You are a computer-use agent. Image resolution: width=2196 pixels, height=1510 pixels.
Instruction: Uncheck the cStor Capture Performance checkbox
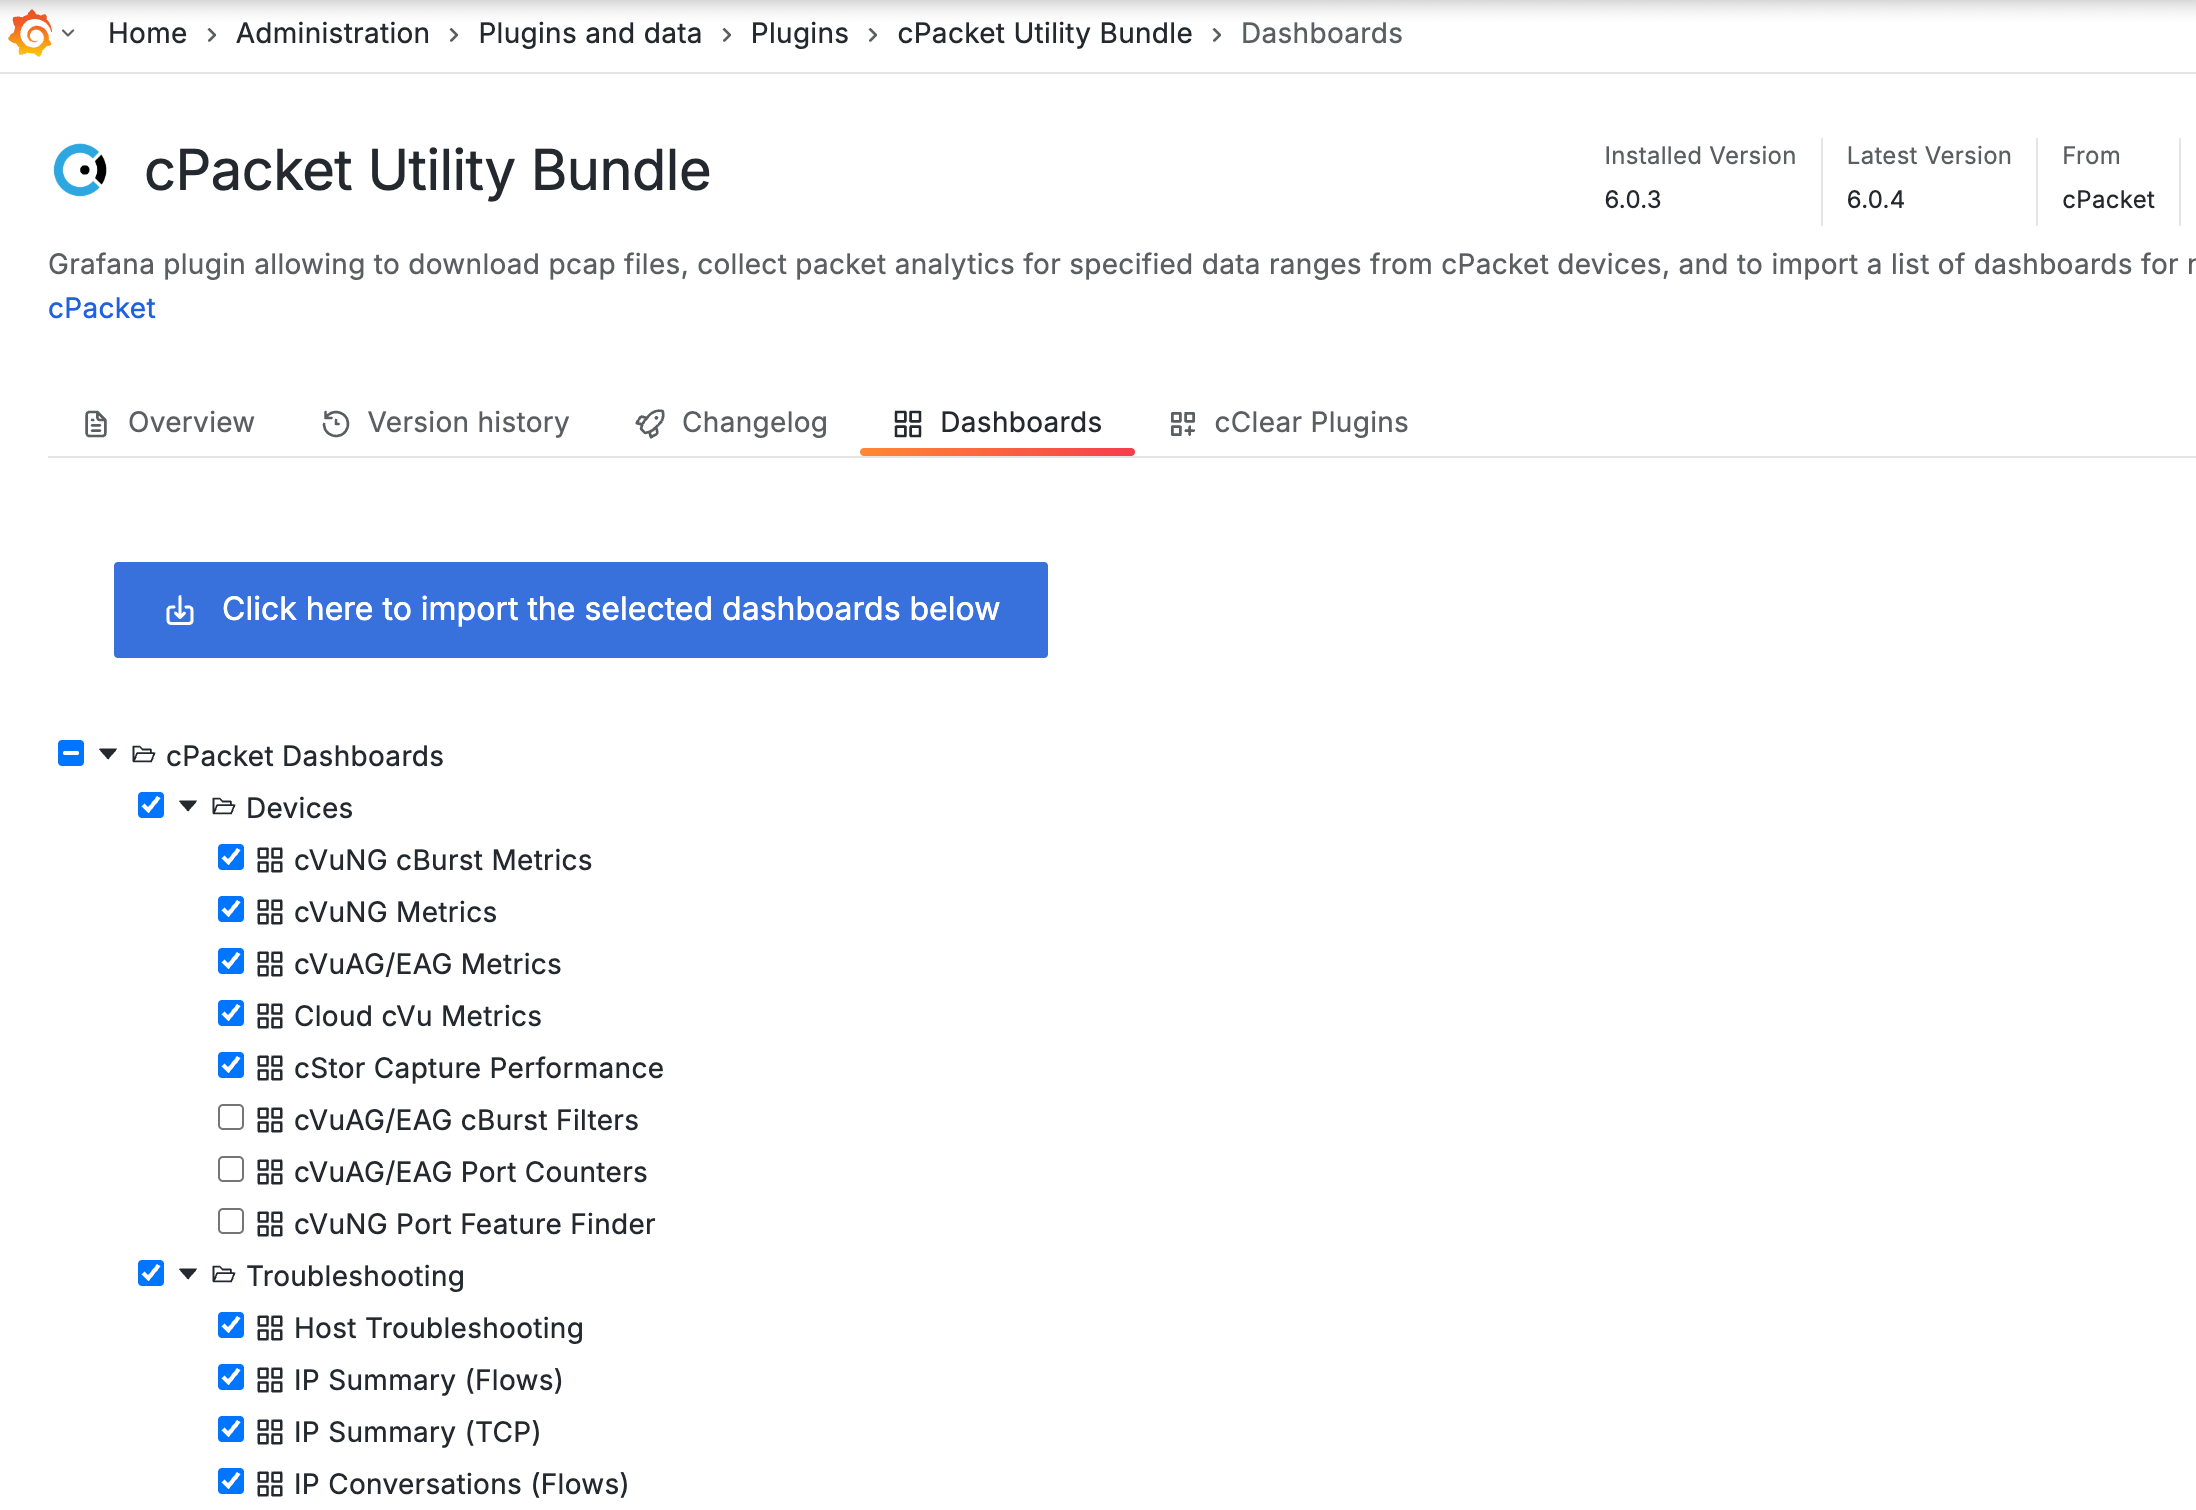[x=231, y=1065]
